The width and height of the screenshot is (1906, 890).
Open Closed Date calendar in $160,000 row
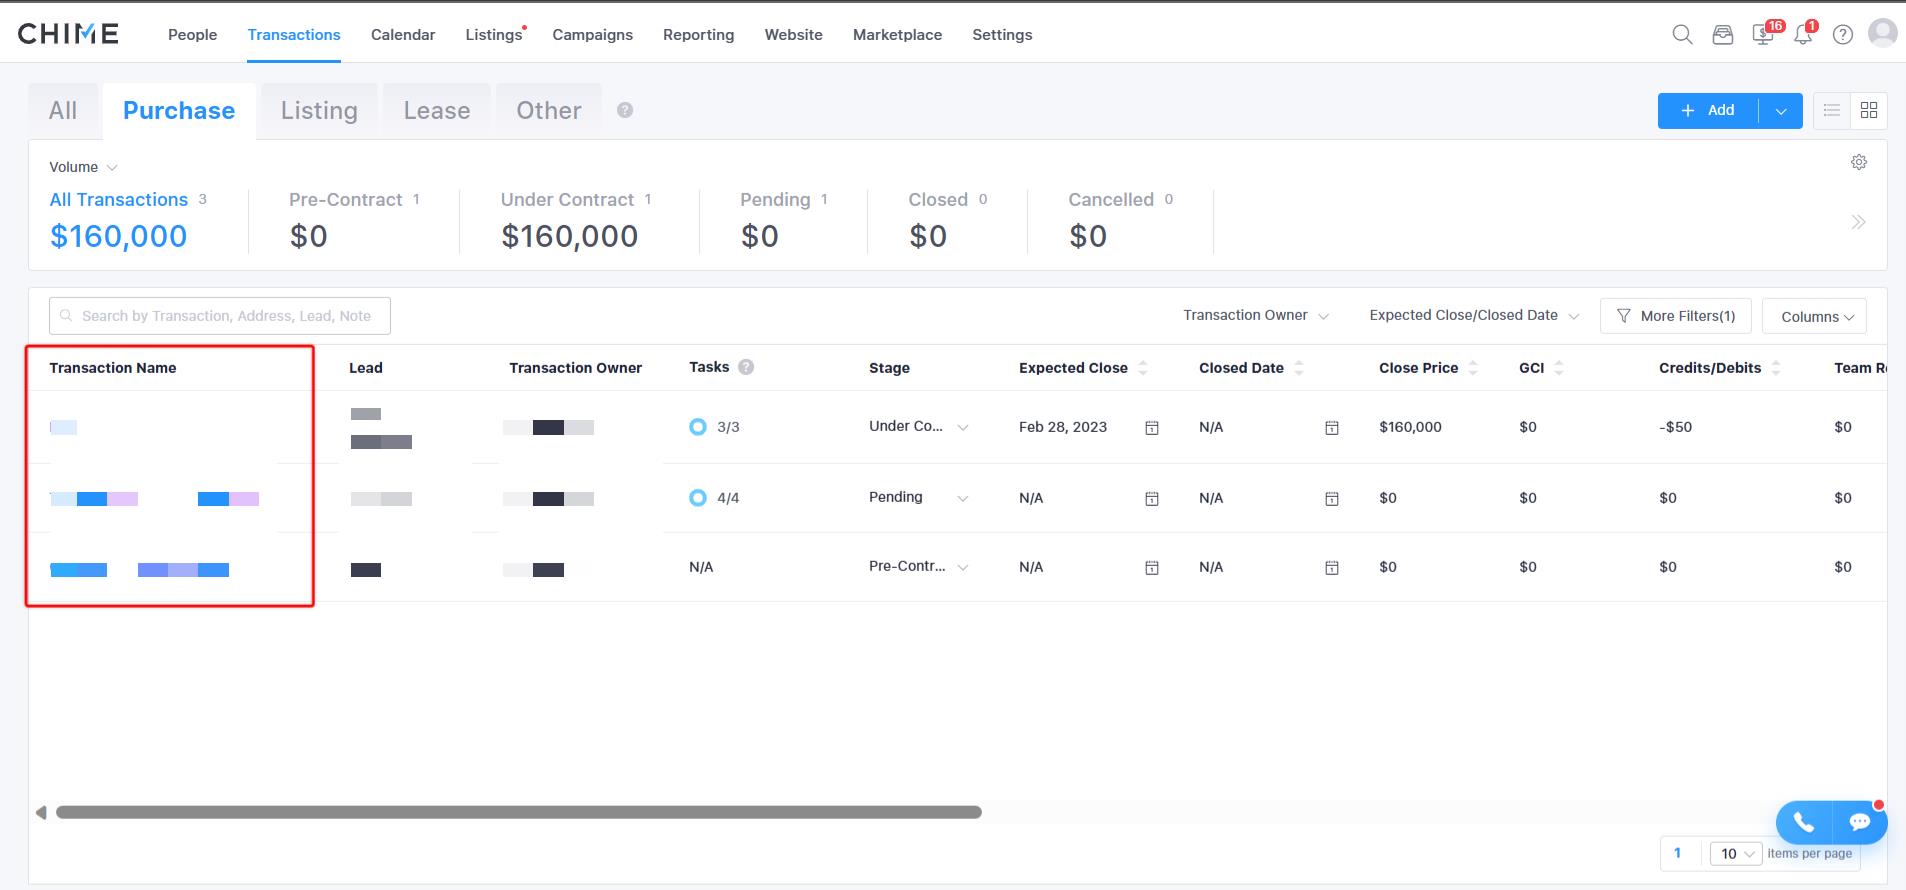[1332, 428]
